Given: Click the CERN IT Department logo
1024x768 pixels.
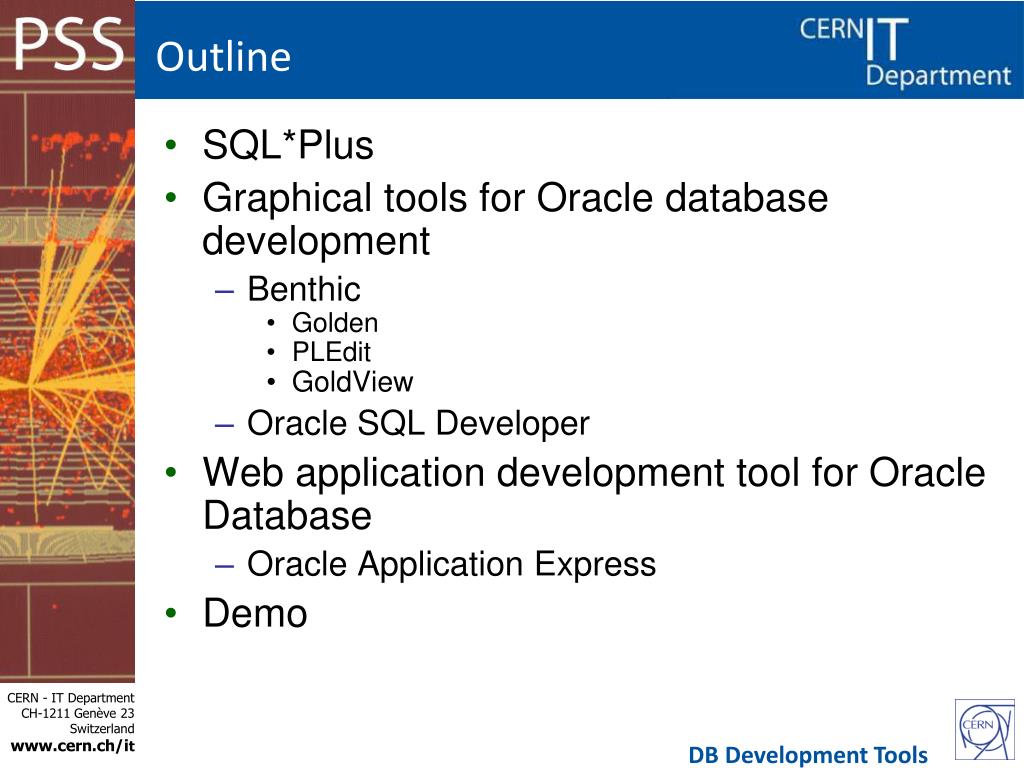Looking at the screenshot, I should pos(906,52).
